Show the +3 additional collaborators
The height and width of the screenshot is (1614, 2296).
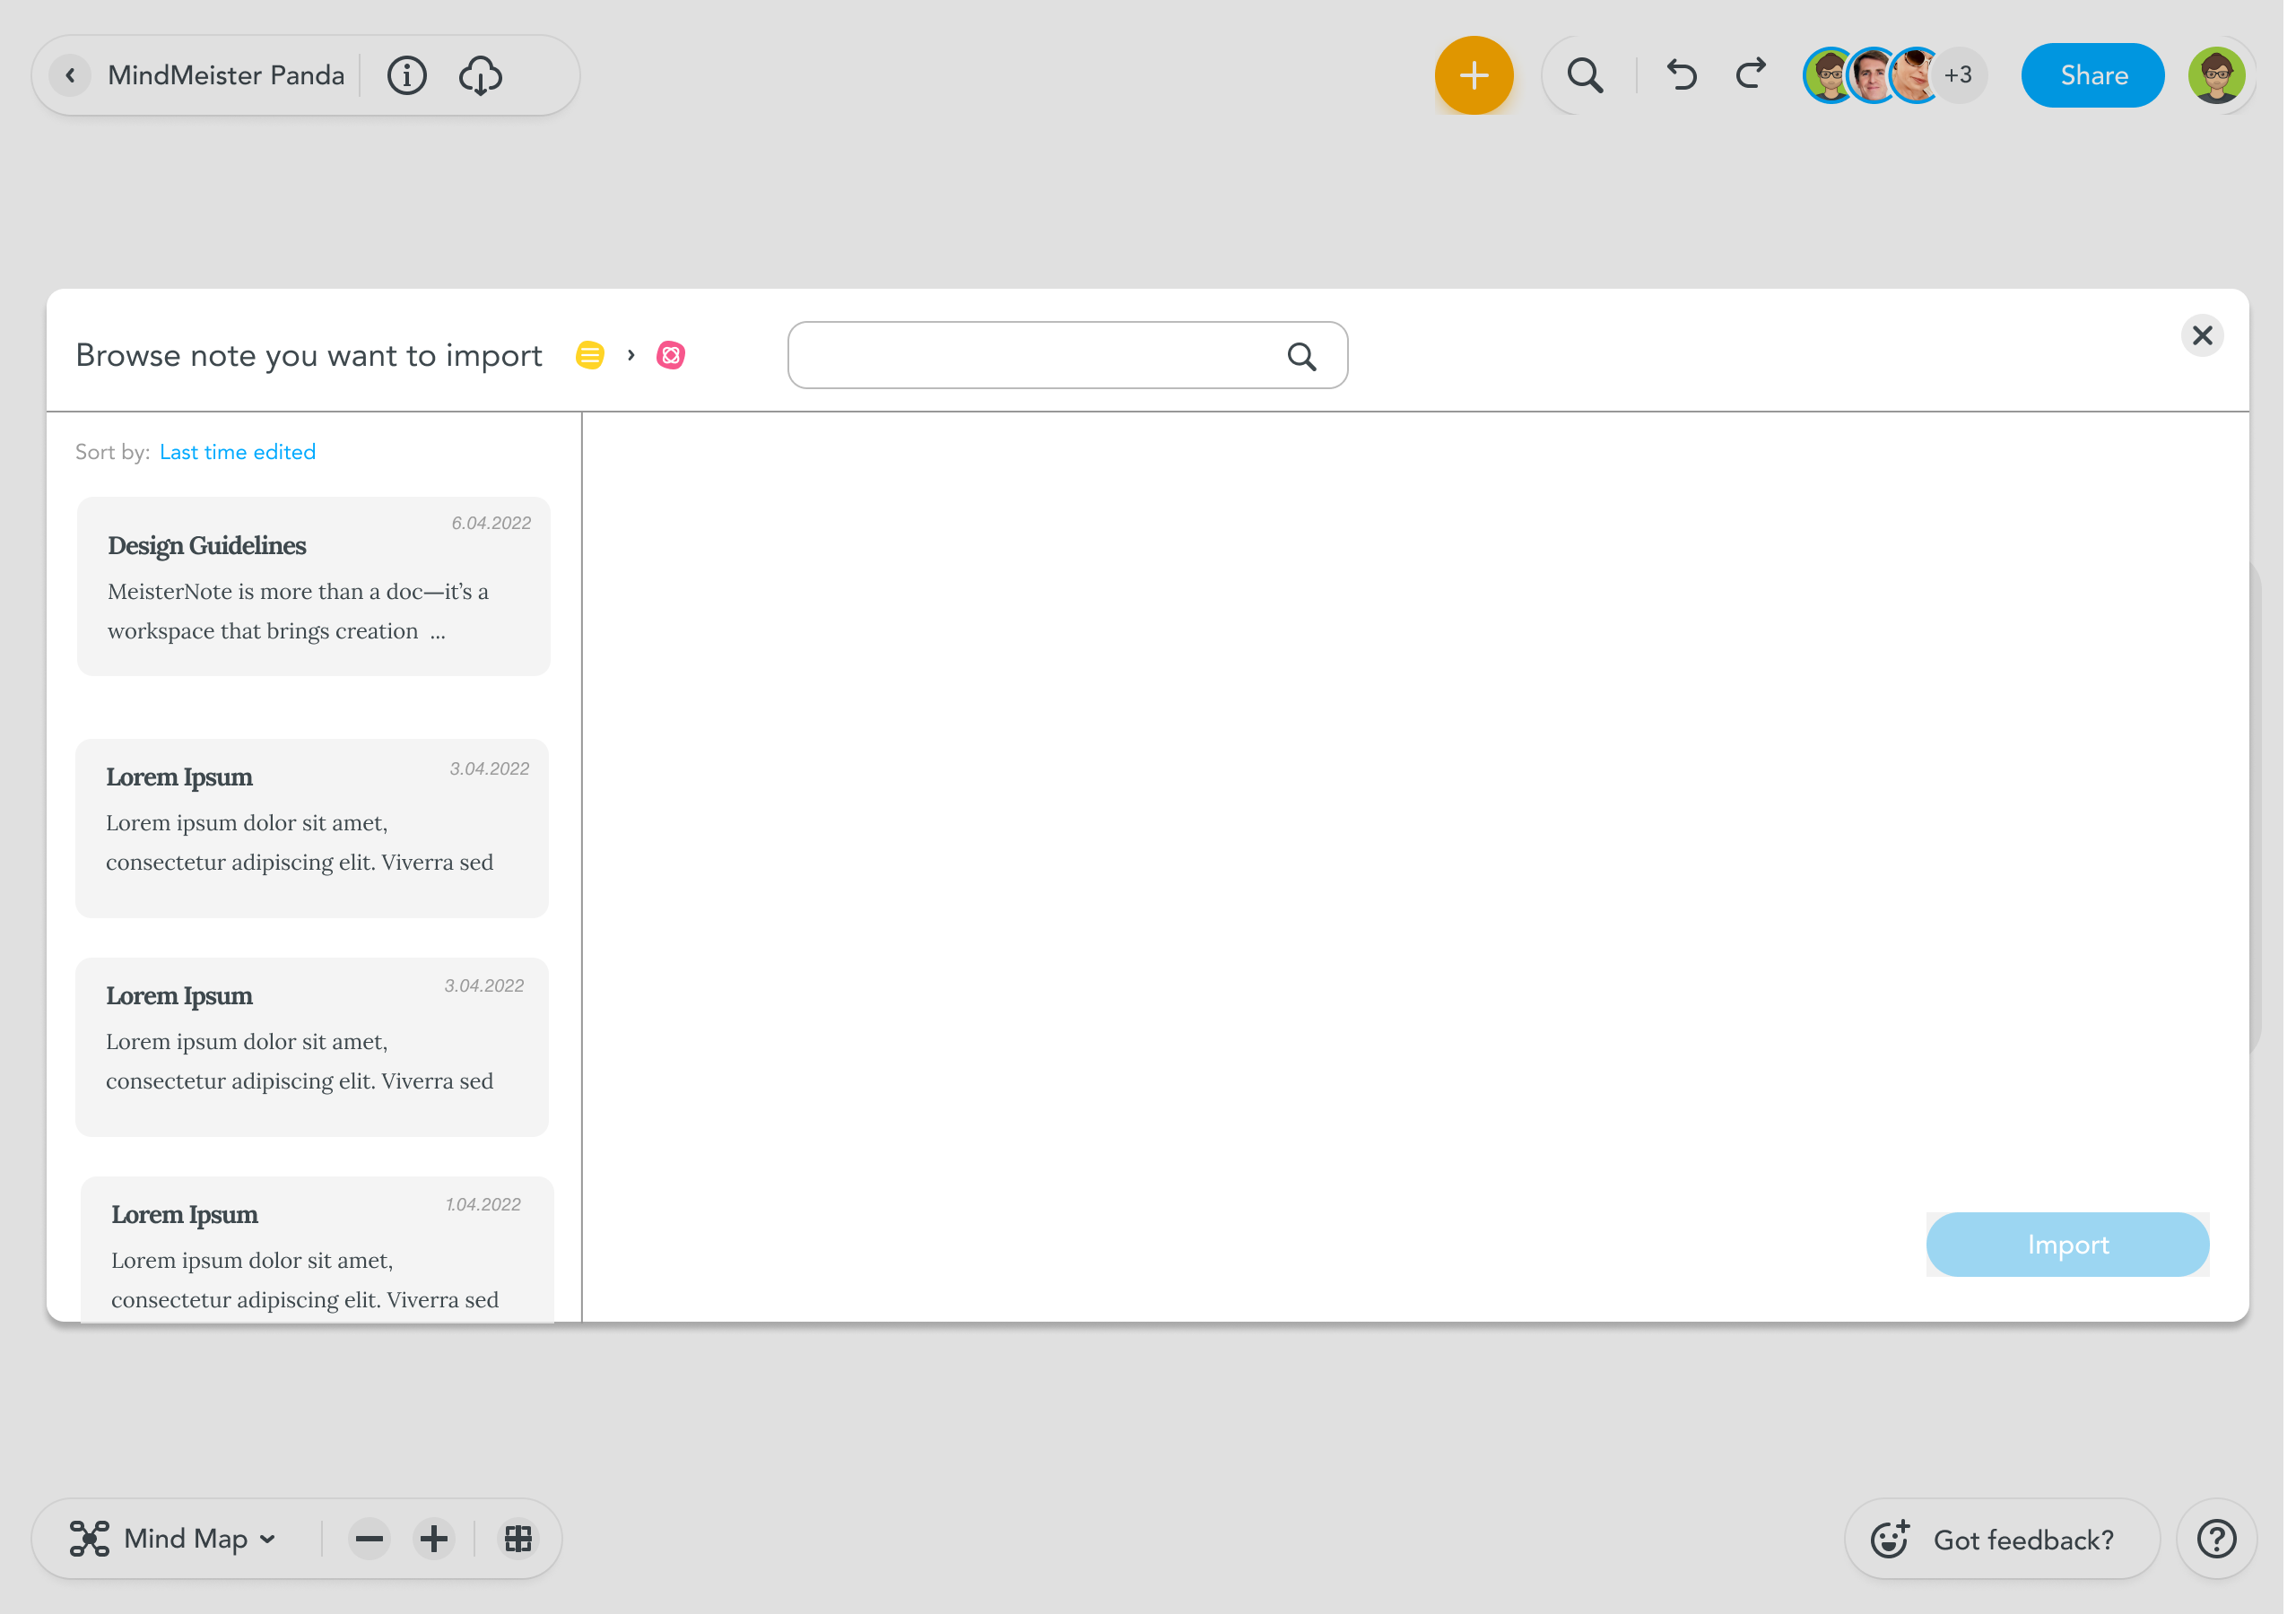(1958, 75)
